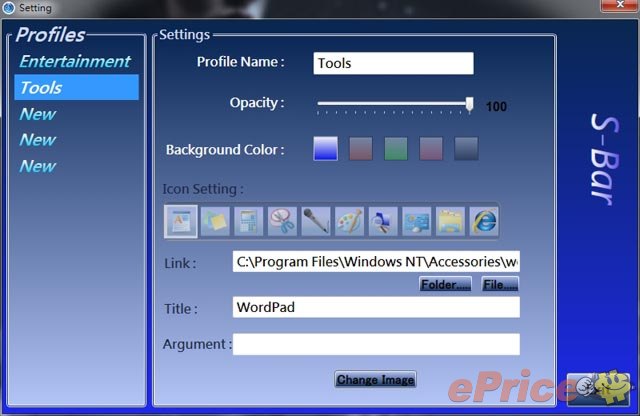
Task: Select the Control Panel icon
Action: (x=416, y=221)
